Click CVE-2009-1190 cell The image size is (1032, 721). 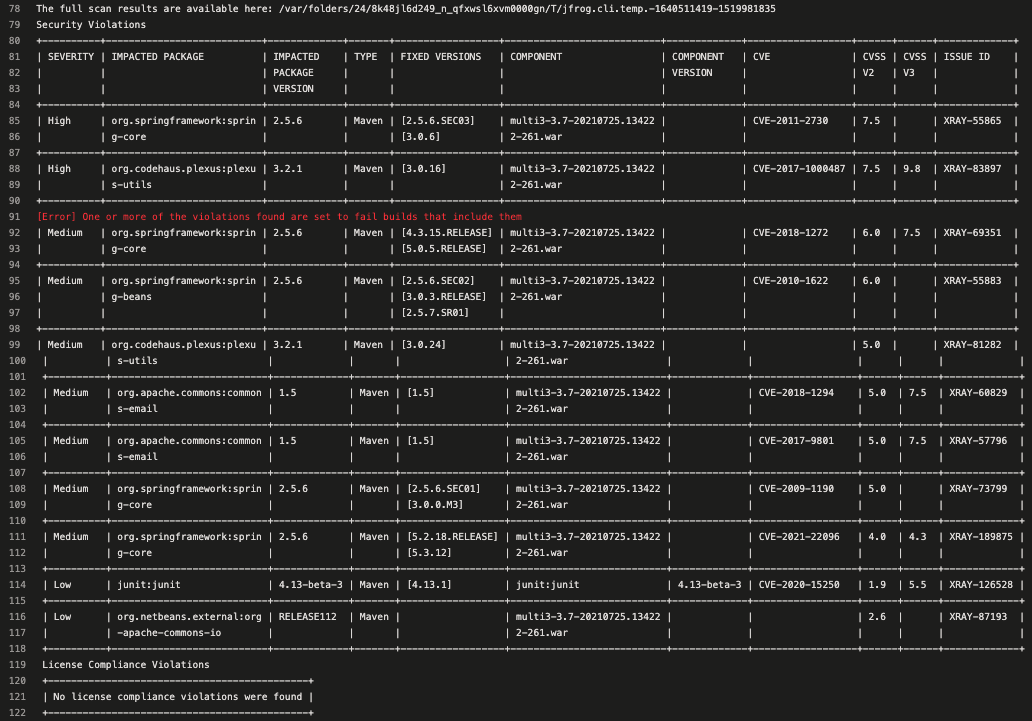(796, 489)
